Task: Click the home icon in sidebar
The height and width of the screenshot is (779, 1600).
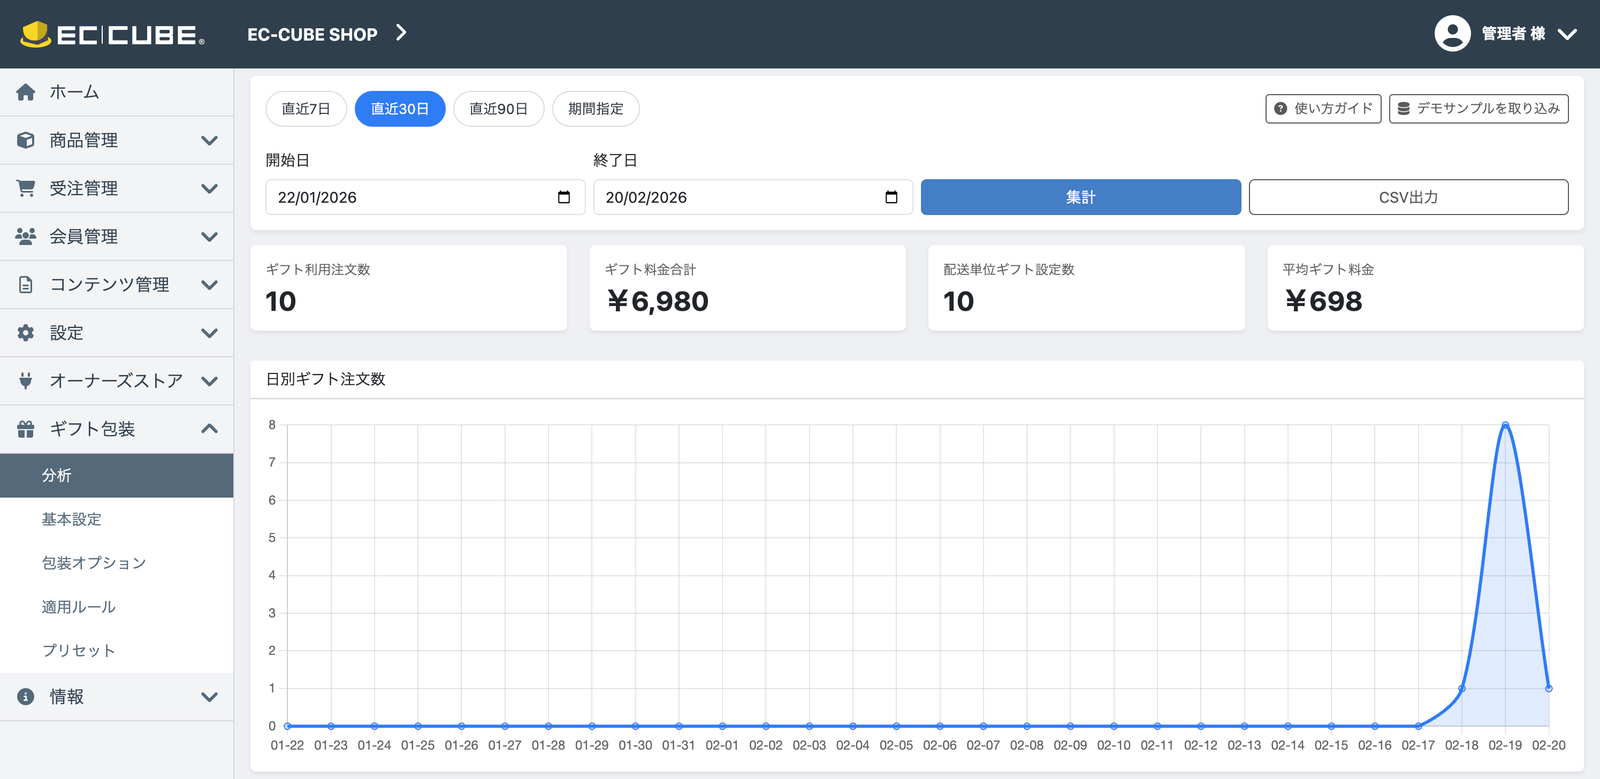Action: [26, 92]
